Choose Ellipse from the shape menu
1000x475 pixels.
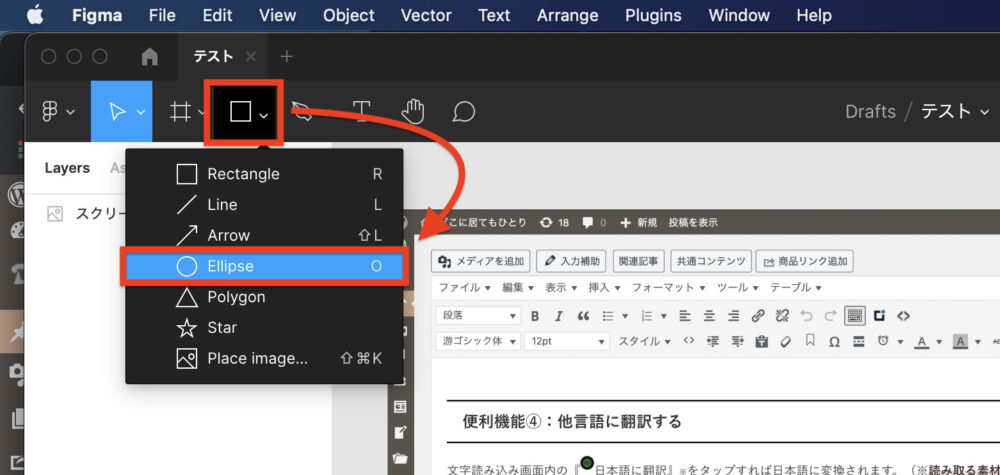point(265,267)
